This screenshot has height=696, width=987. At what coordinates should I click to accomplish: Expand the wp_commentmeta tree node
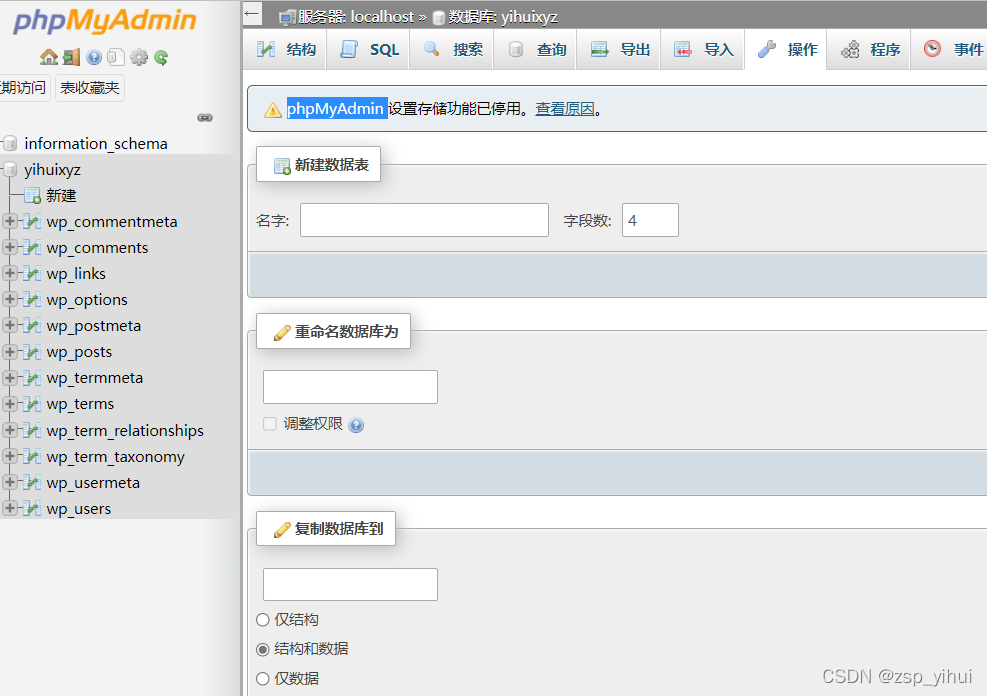click(9, 221)
